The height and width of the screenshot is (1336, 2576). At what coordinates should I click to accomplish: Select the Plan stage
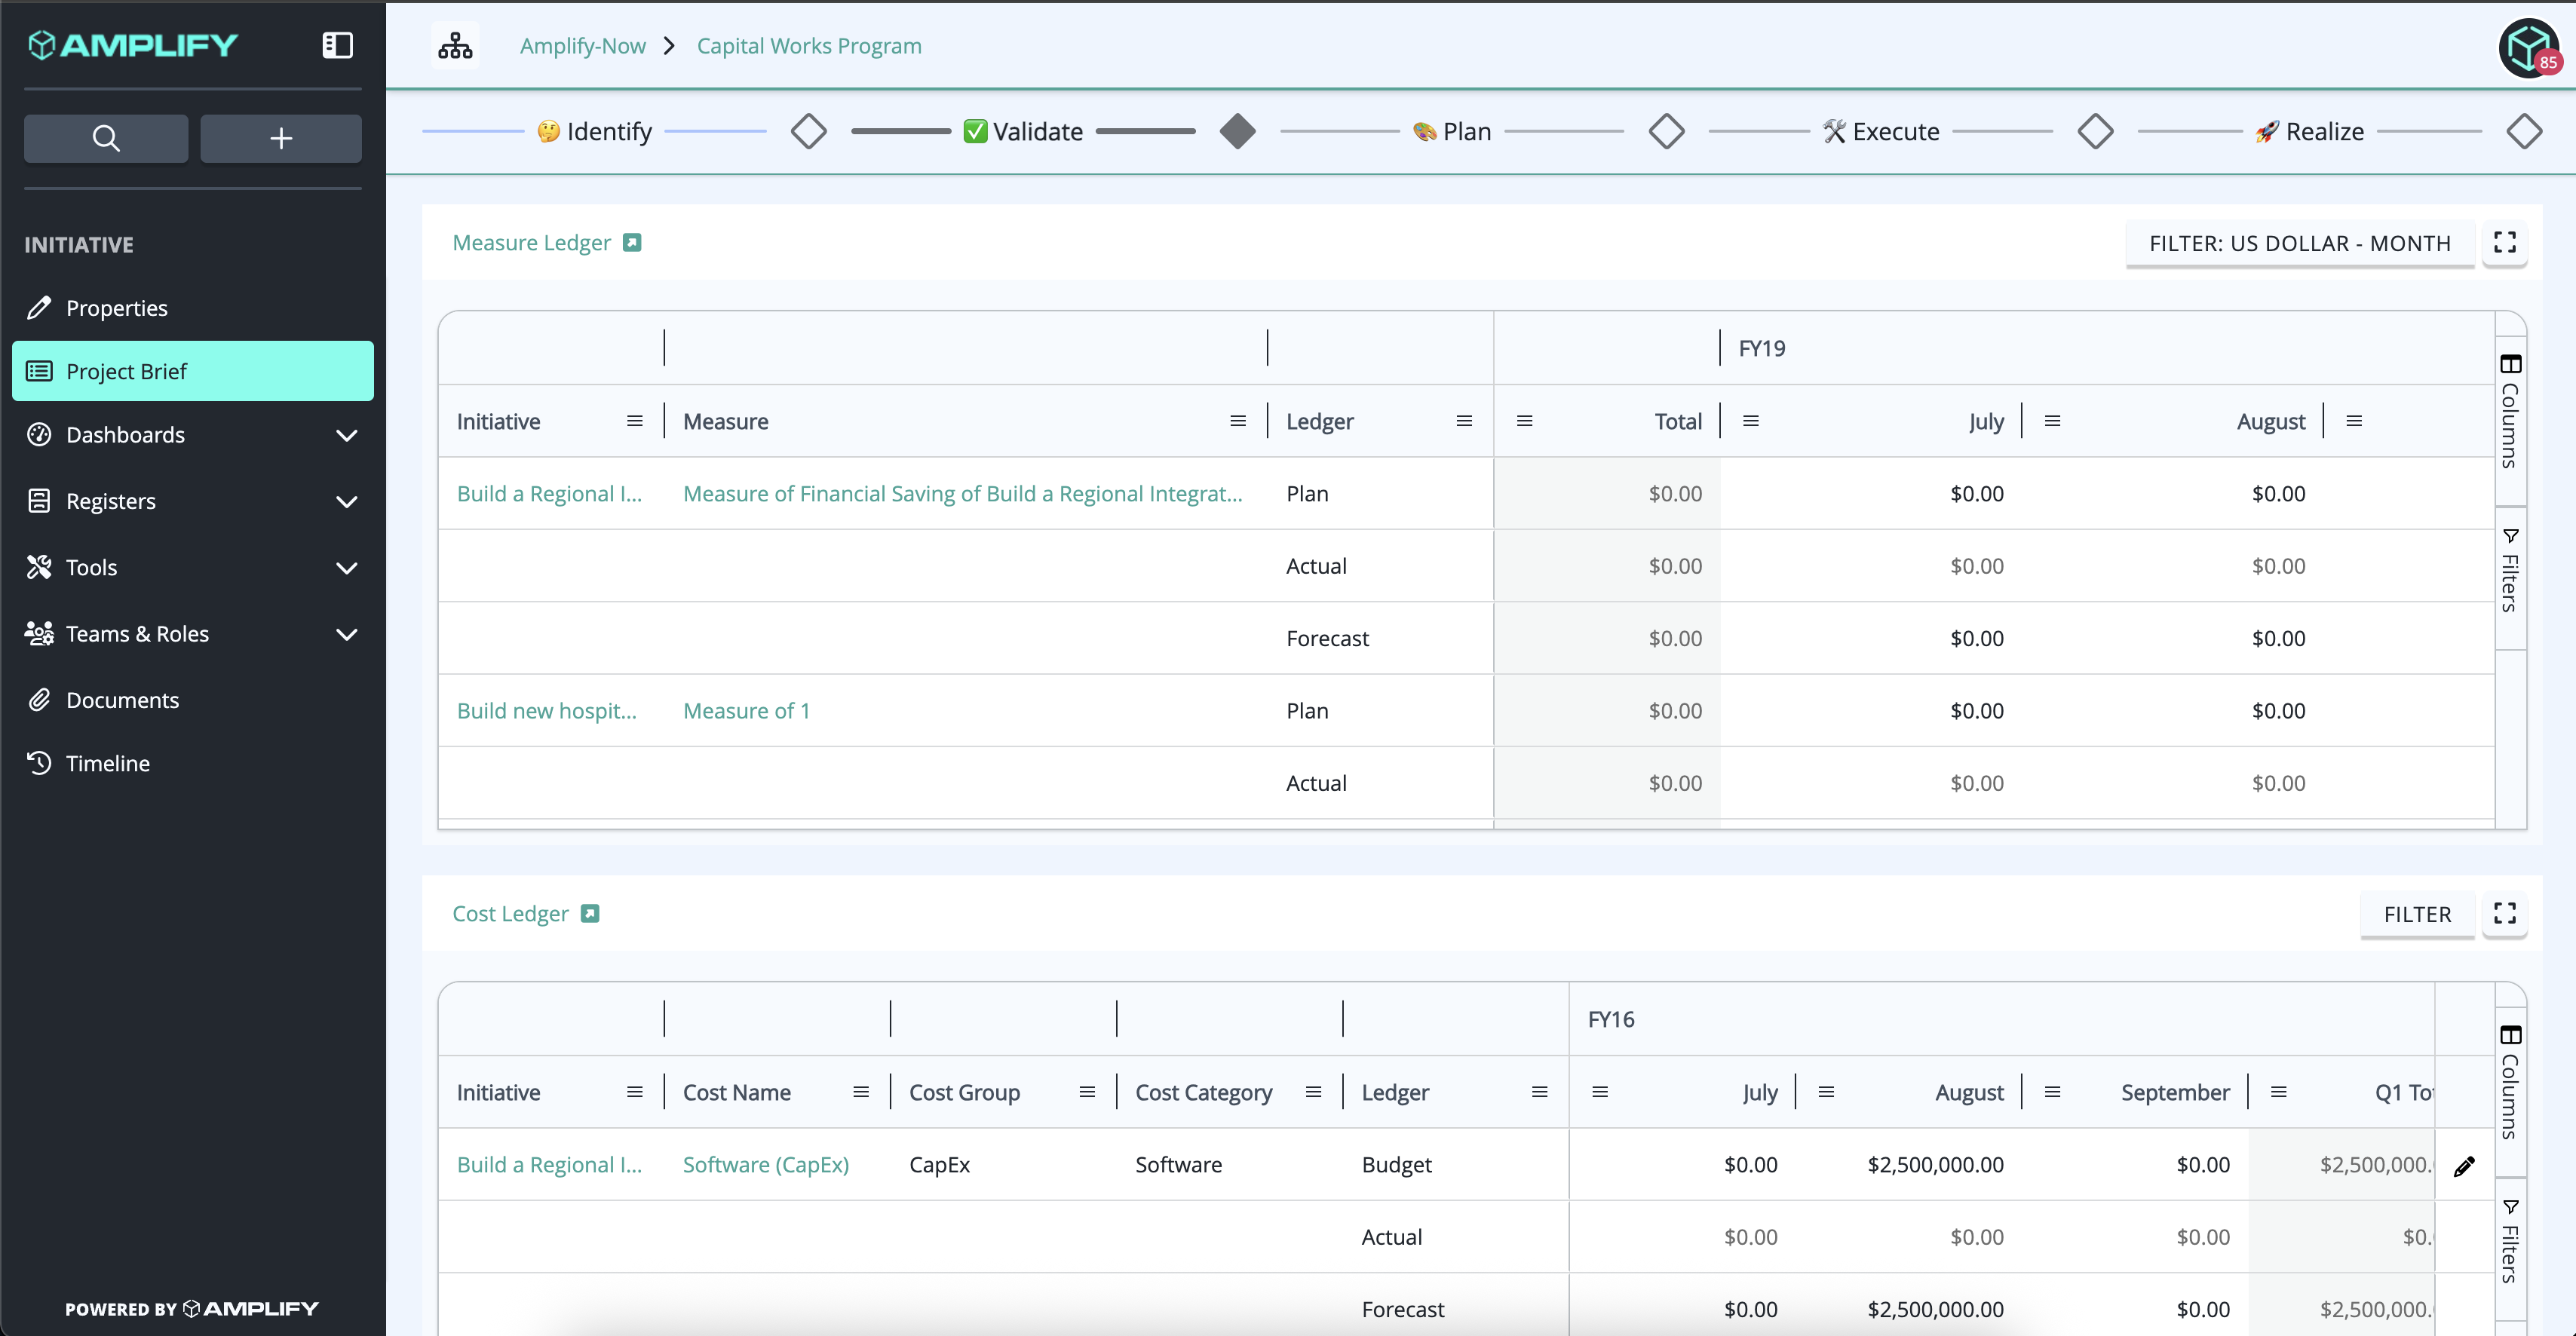(x=1452, y=131)
